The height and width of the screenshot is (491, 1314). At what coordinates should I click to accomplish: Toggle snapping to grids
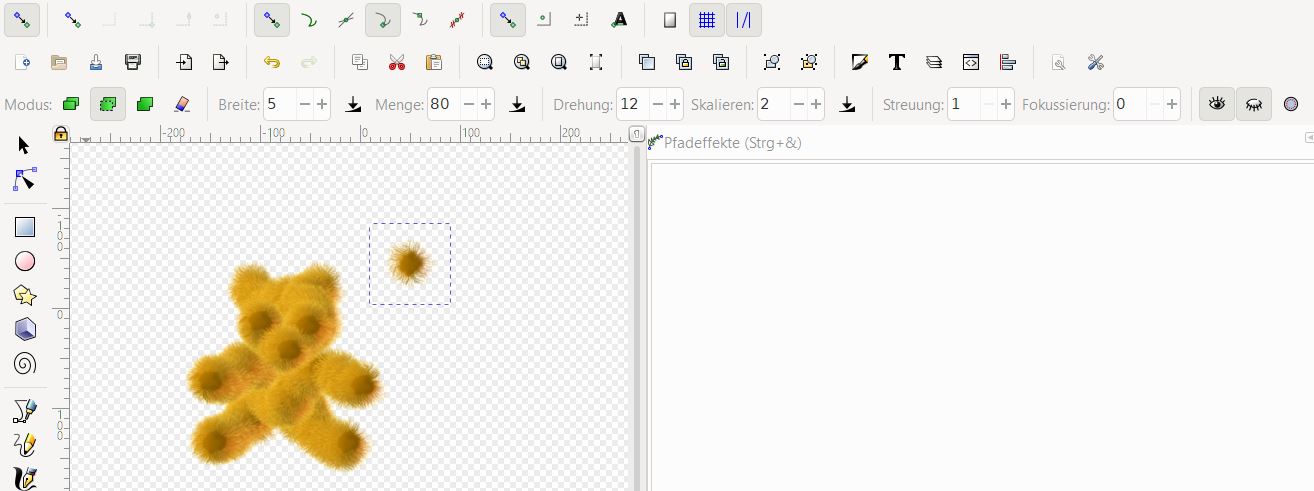pyautogui.click(x=707, y=19)
